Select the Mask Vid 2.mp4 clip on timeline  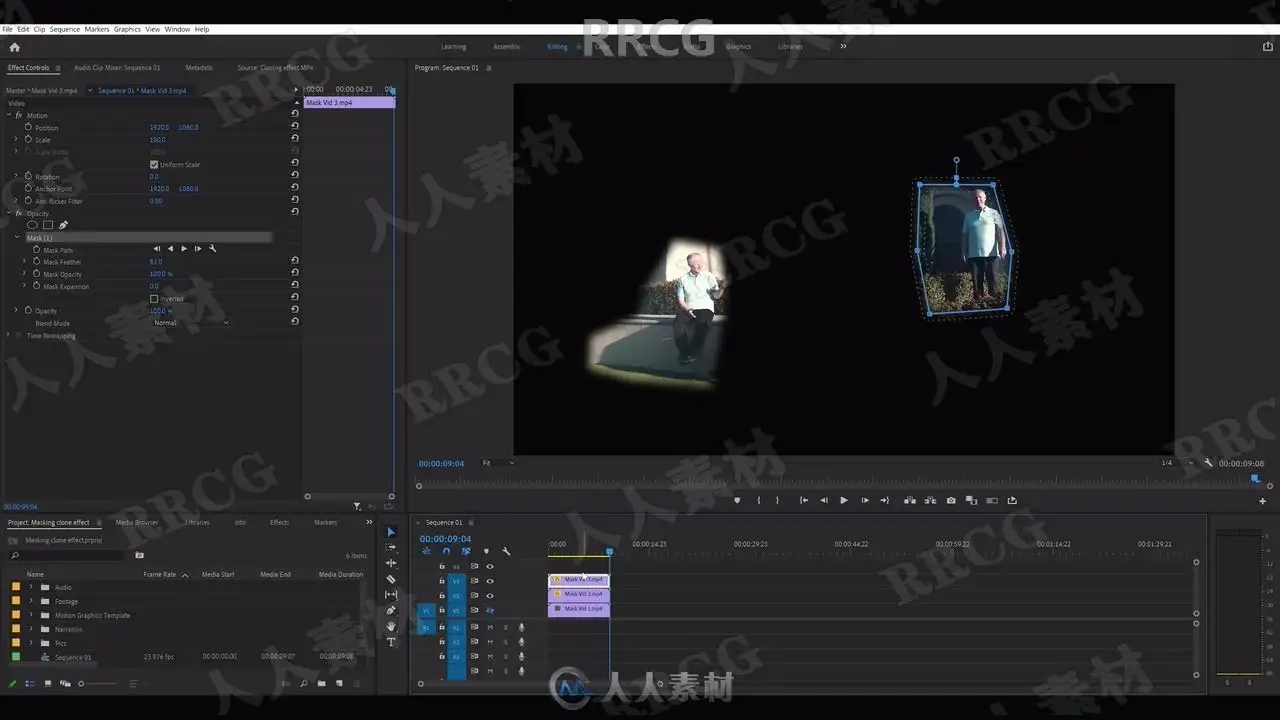click(x=579, y=594)
